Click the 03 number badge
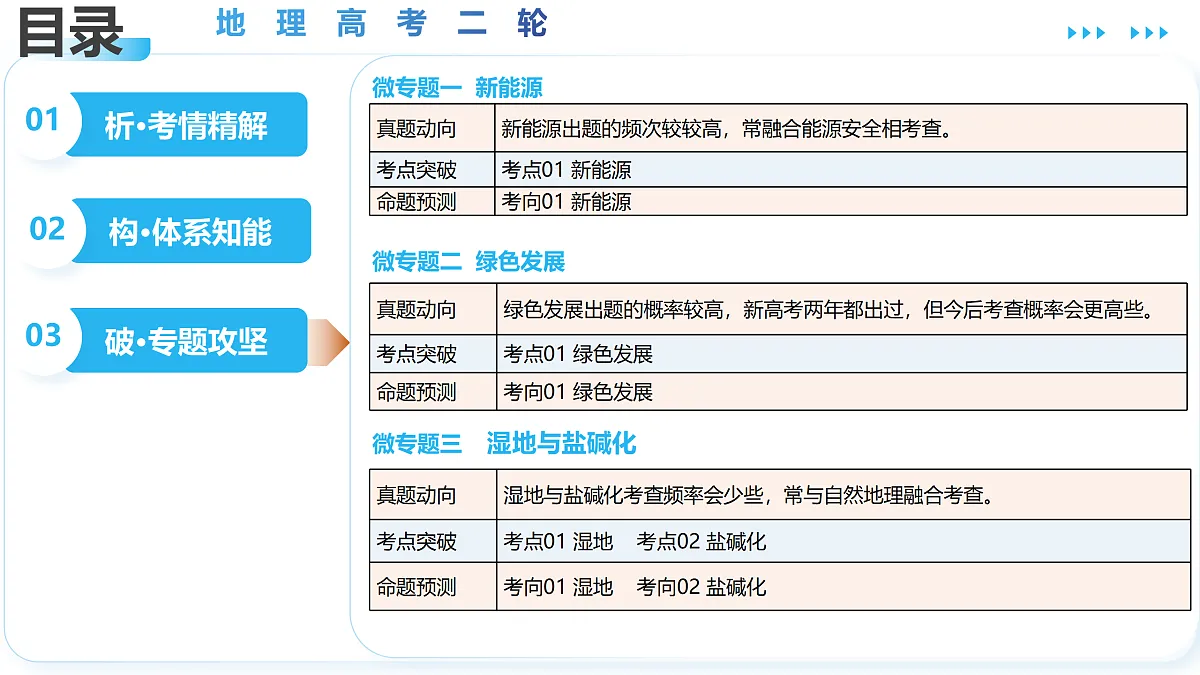Image resolution: width=1200 pixels, height=675 pixels. (43, 335)
